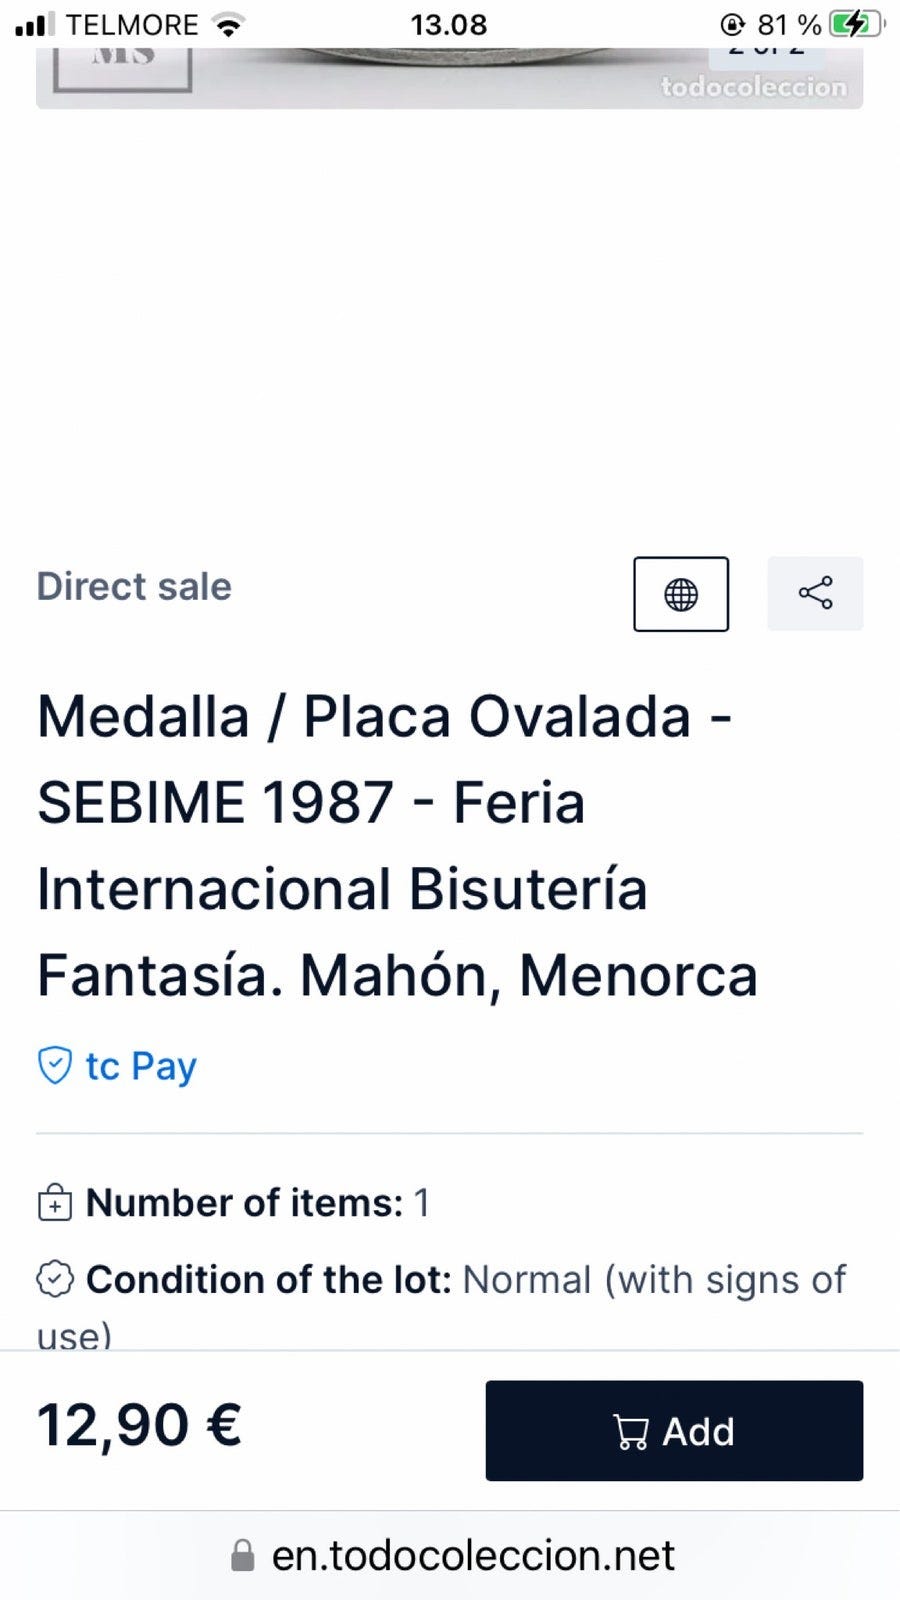The width and height of the screenshot is (900, 1600).
Task: Open the globe language/translation button
Action: pyautogui.click(x=680, y=594)
